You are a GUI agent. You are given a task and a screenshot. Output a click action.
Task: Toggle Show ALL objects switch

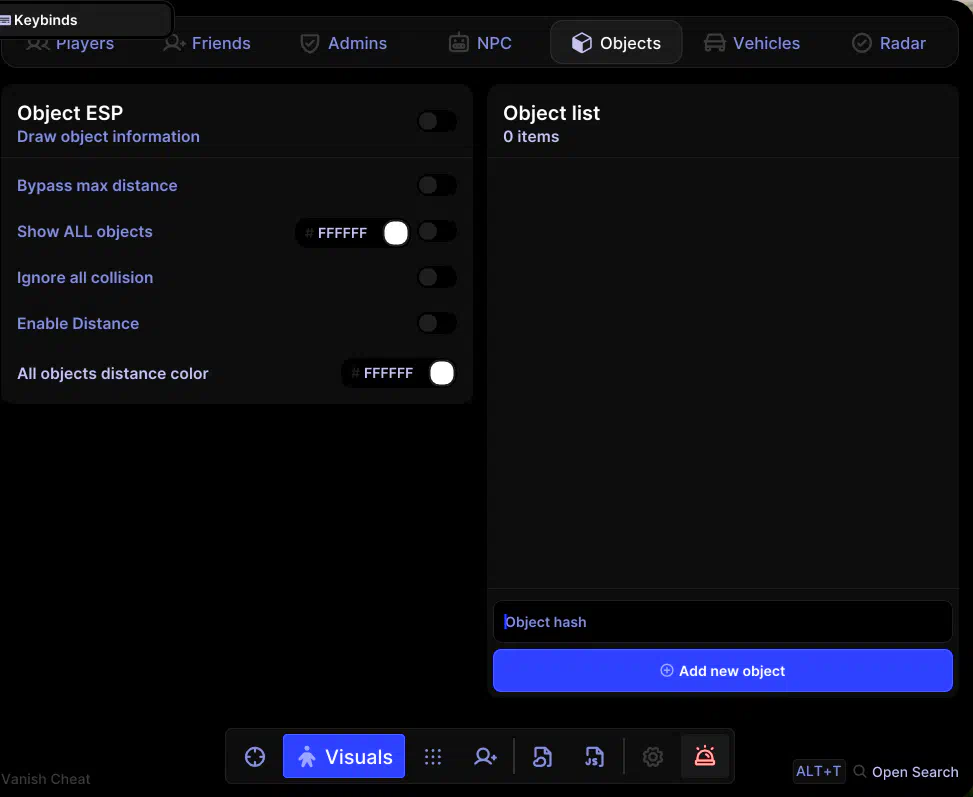pos(436,232)
